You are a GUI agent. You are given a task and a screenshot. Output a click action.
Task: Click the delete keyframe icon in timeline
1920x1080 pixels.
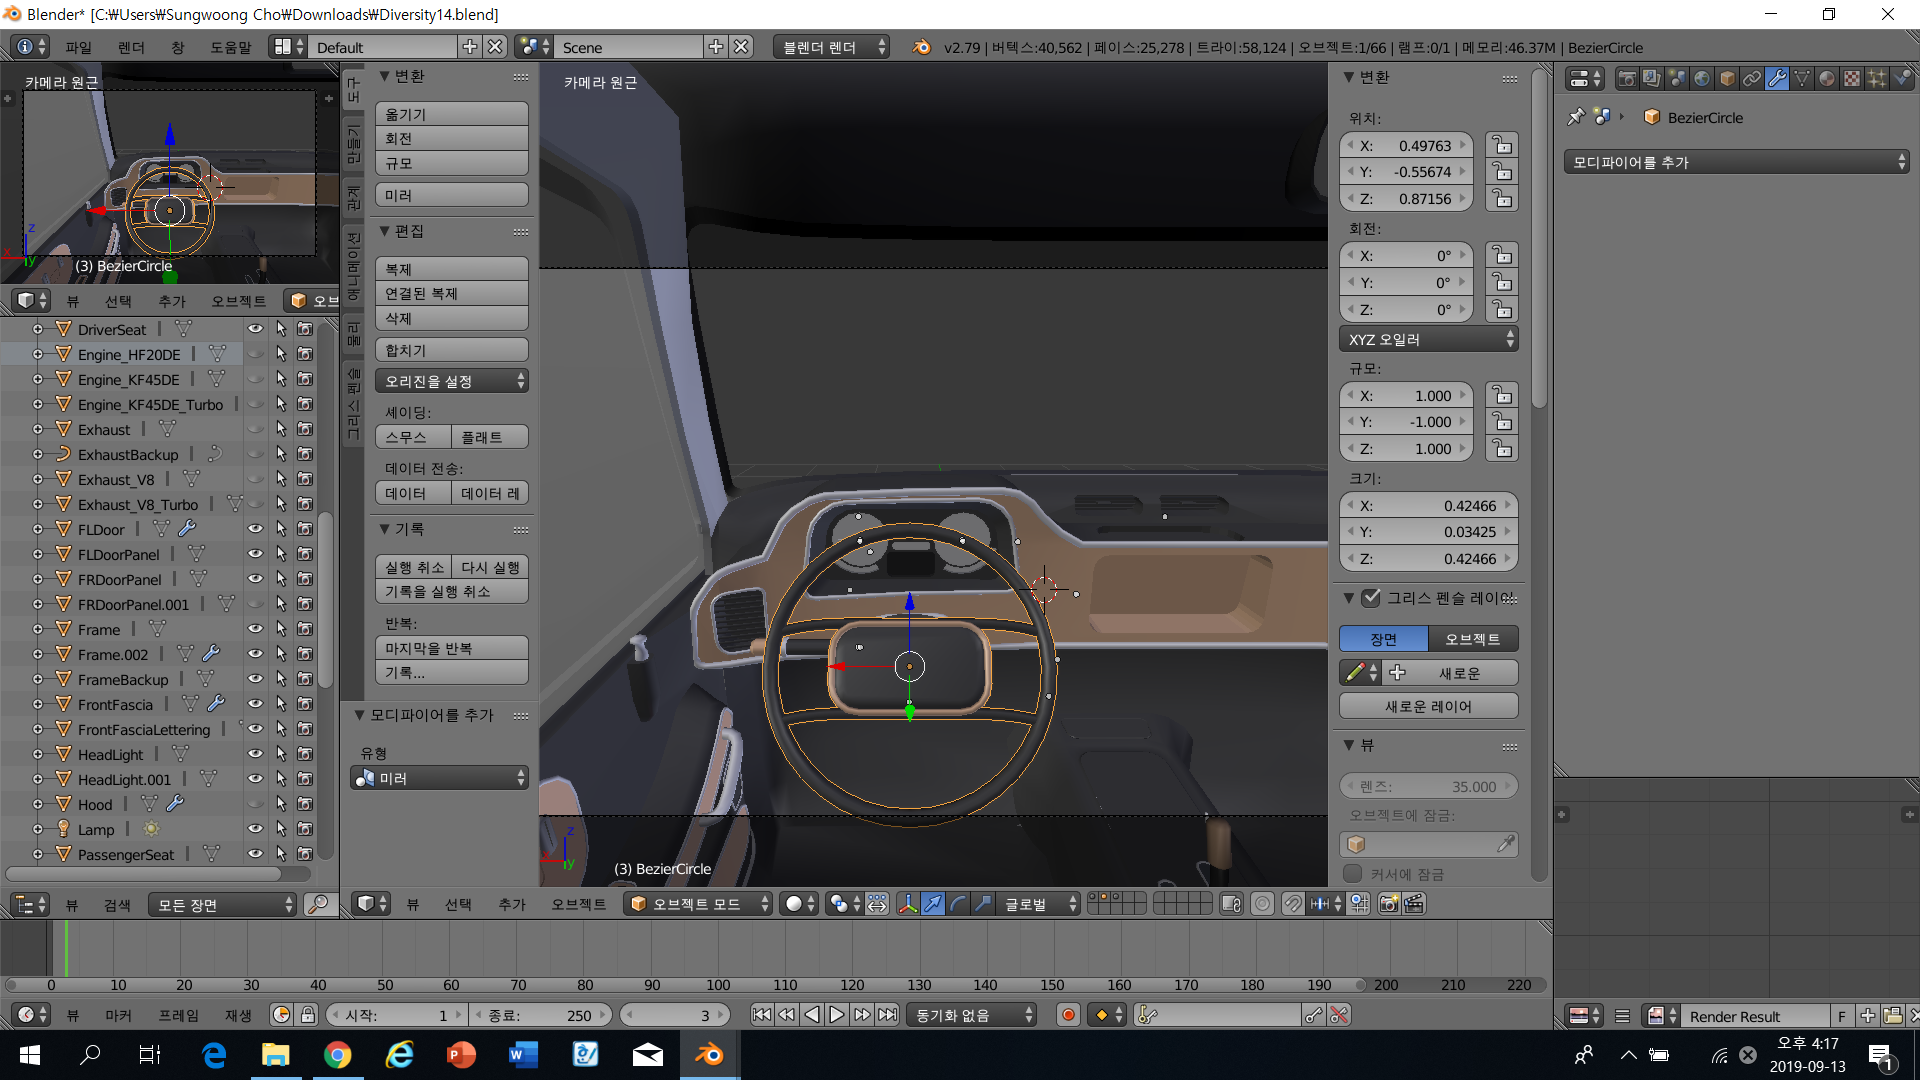click(1339, 1015)
